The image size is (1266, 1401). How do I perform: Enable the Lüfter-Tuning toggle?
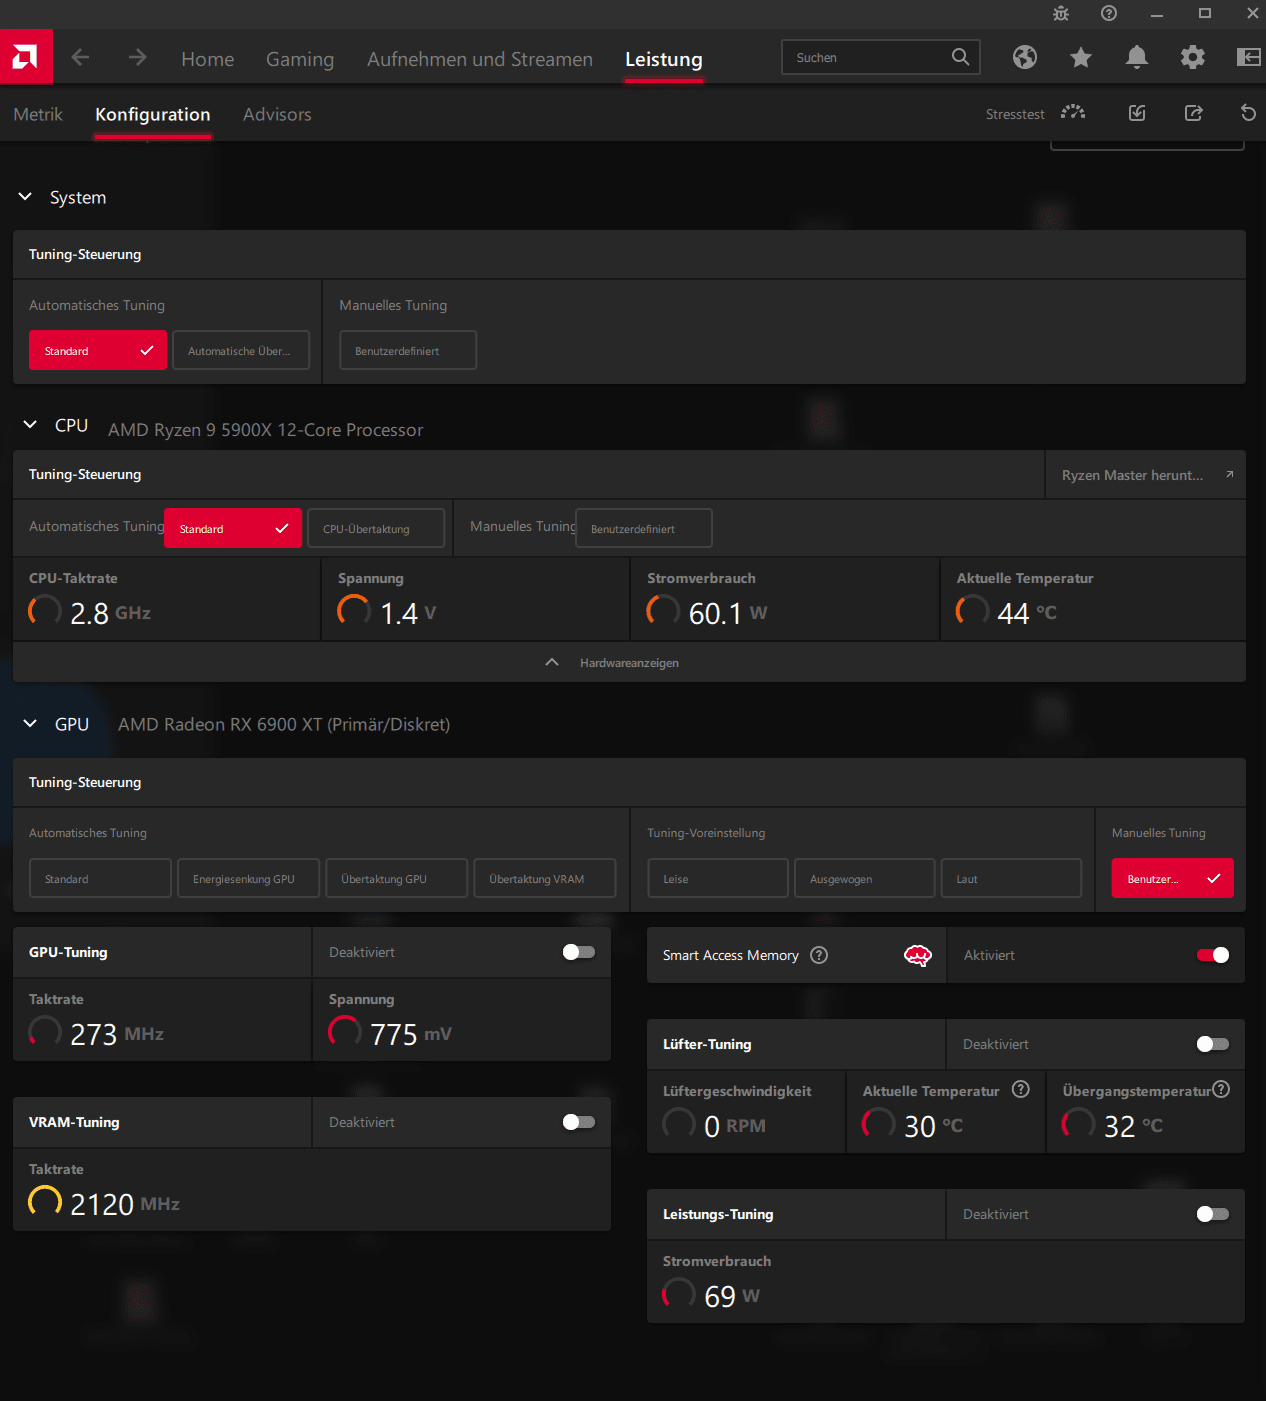pos(1213,1044)
